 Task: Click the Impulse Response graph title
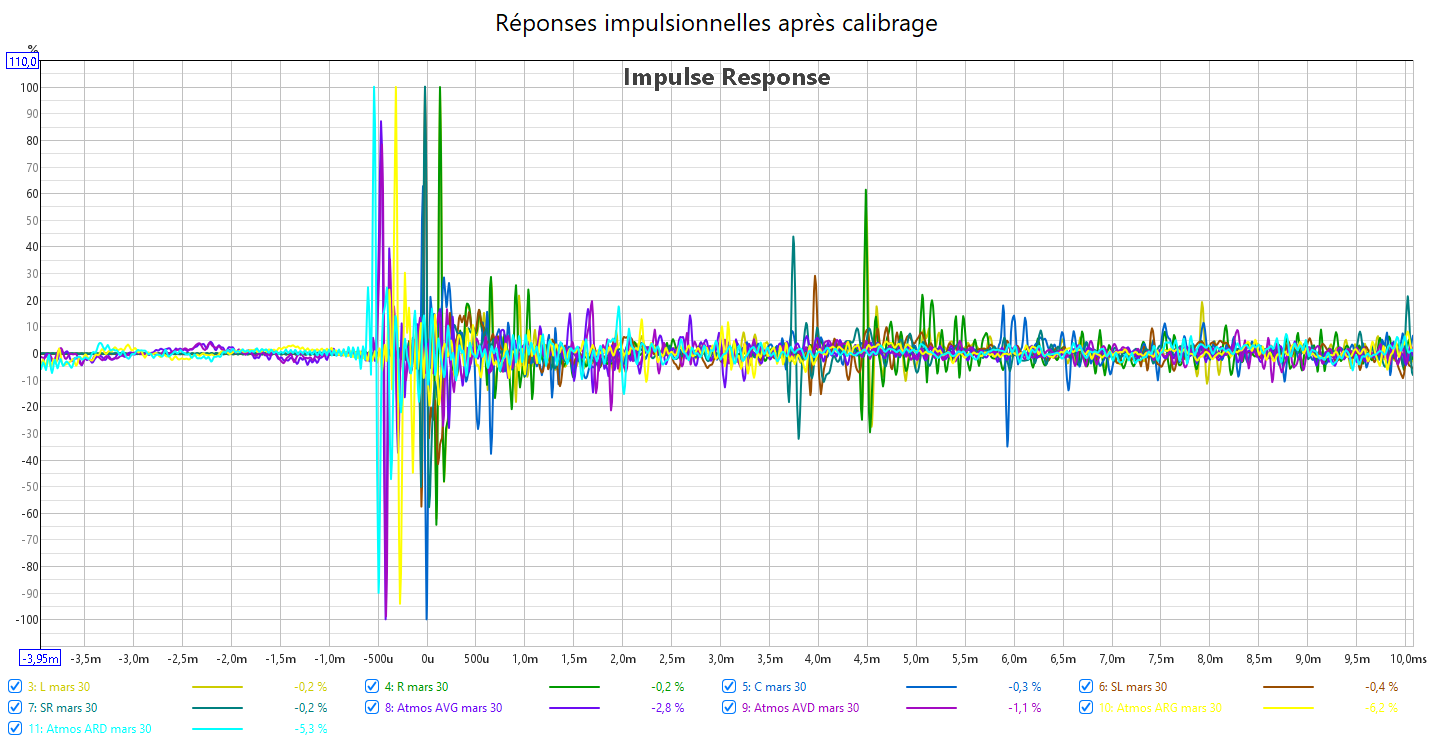click(726, 77)
